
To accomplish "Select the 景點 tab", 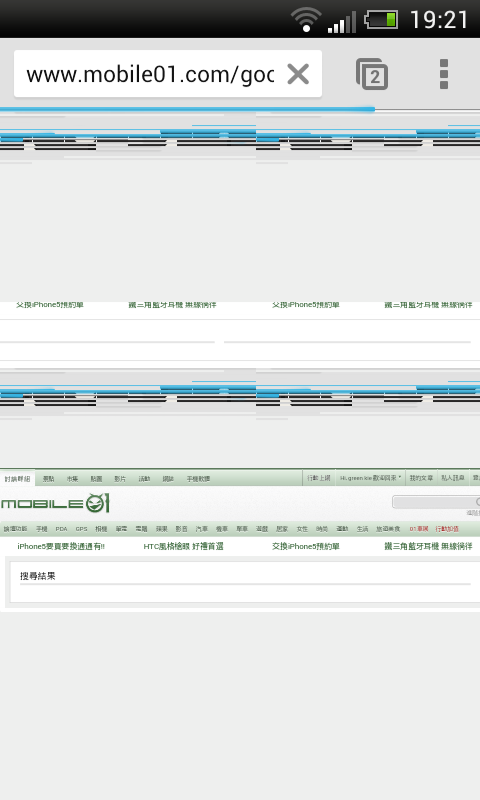I will tap(48, 479).
